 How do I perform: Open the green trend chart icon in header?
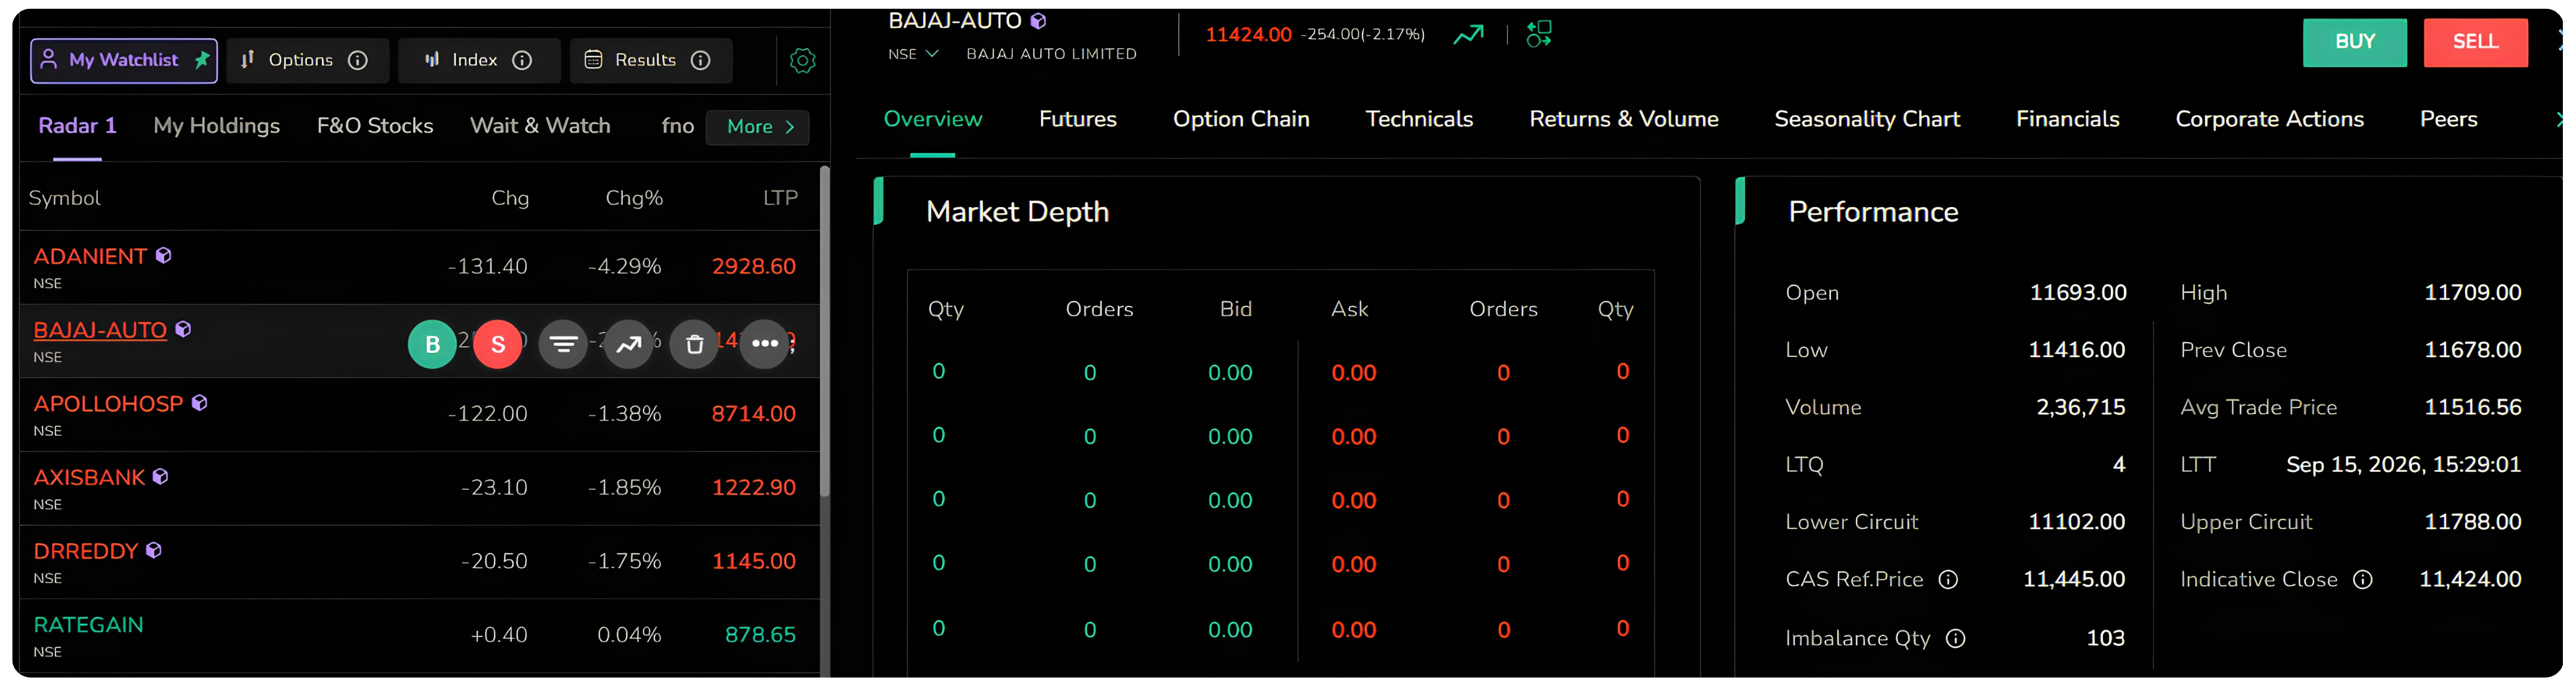click(1468, 35)
